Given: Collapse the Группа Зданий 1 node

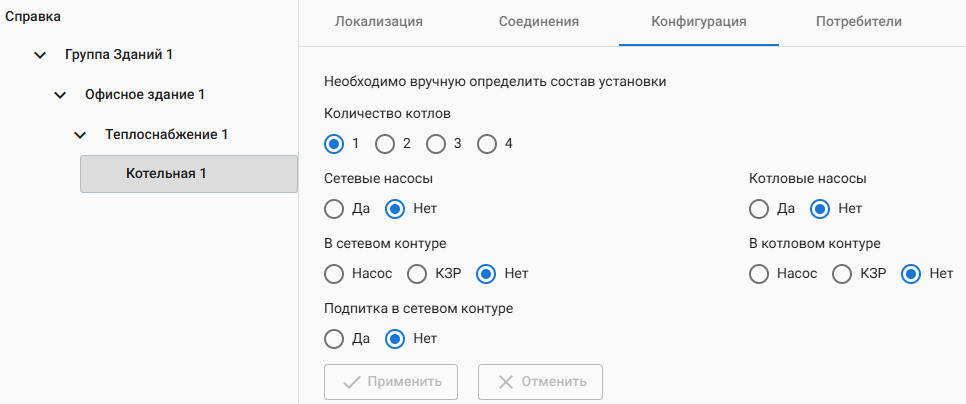Looking at the screenshot, I should point(40,55).
